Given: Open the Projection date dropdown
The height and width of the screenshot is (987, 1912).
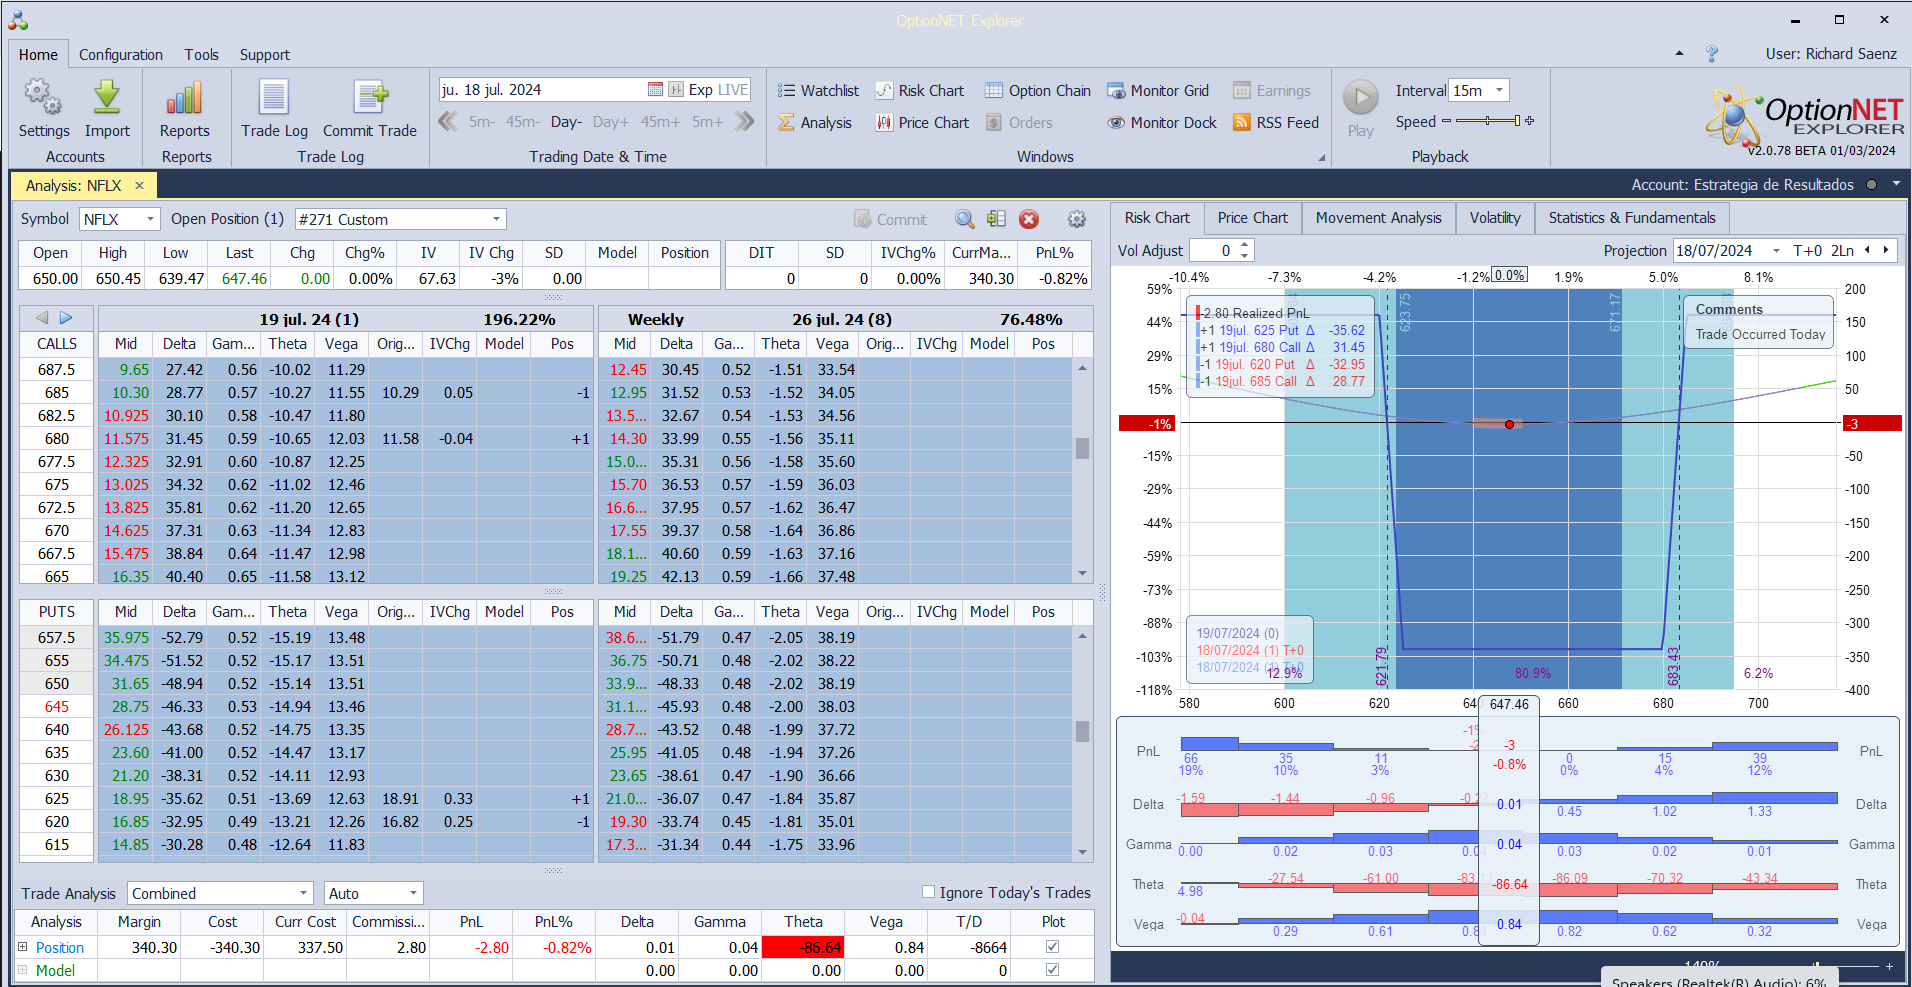Looking at the screenshot, I should point(1776,251).
